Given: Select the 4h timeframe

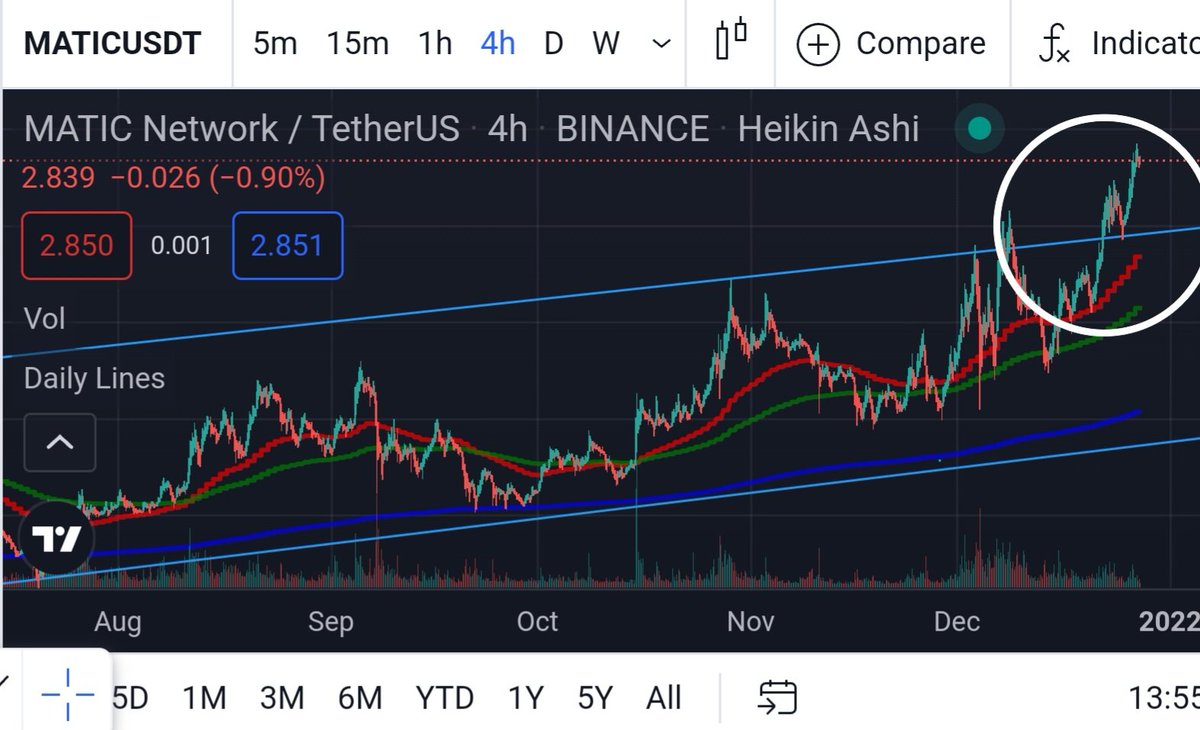Looking at the screenshot, I should [x=498, y=44].
